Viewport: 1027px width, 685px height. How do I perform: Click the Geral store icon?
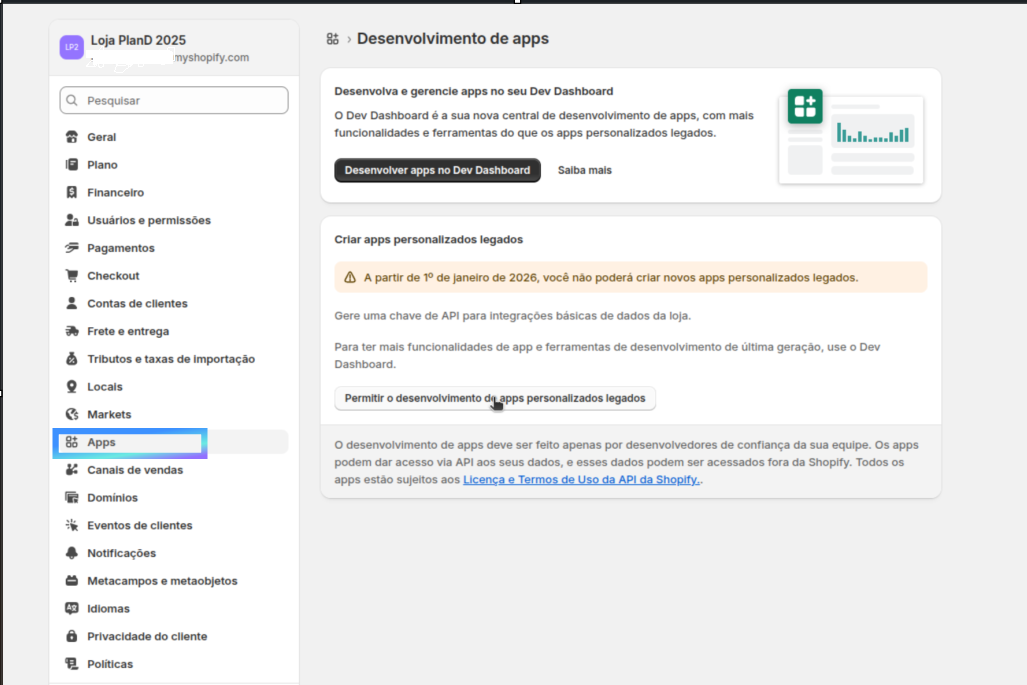(71, 137)
